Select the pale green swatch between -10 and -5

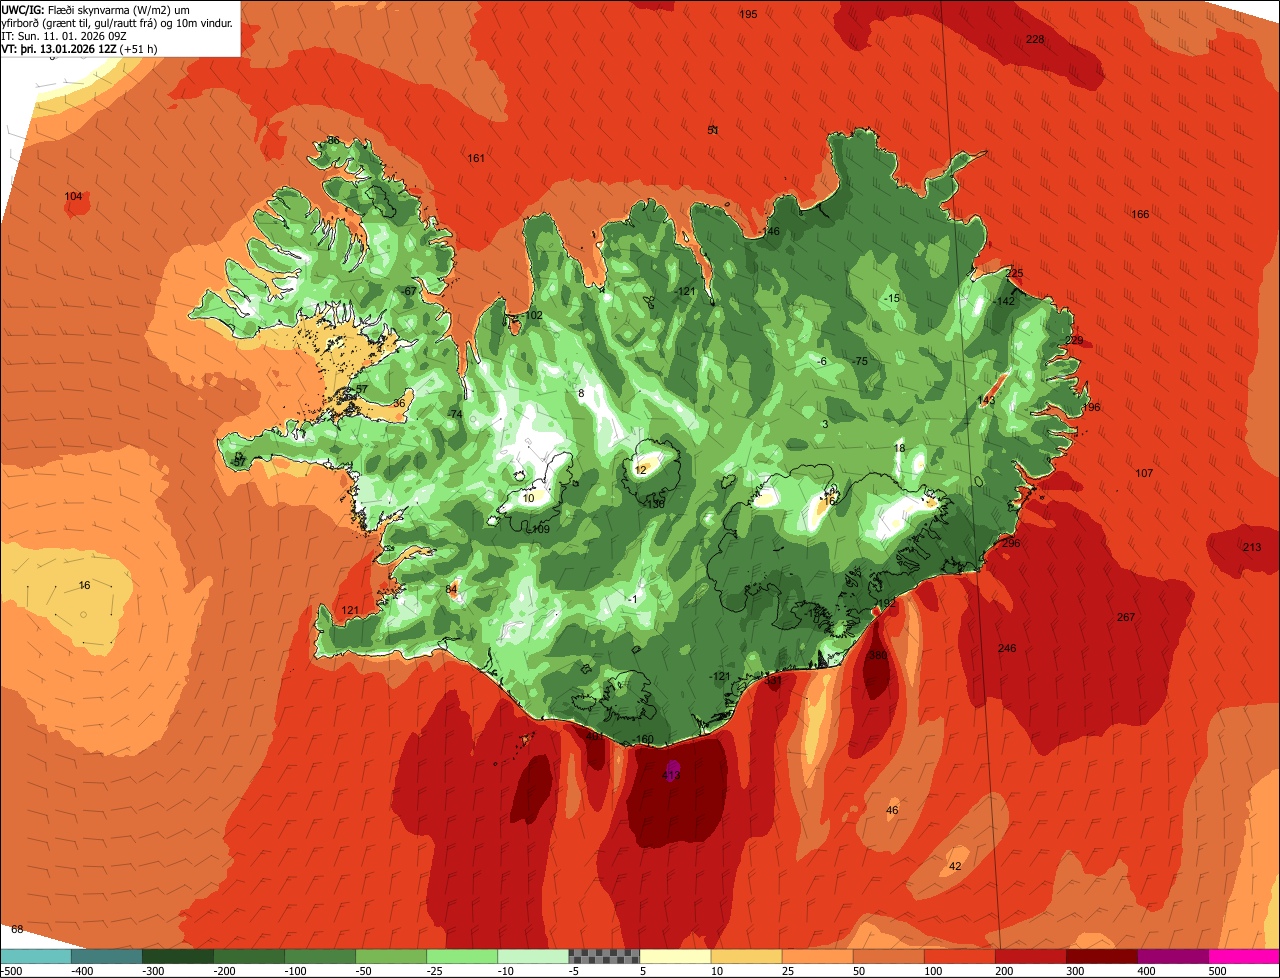point(532,955)
